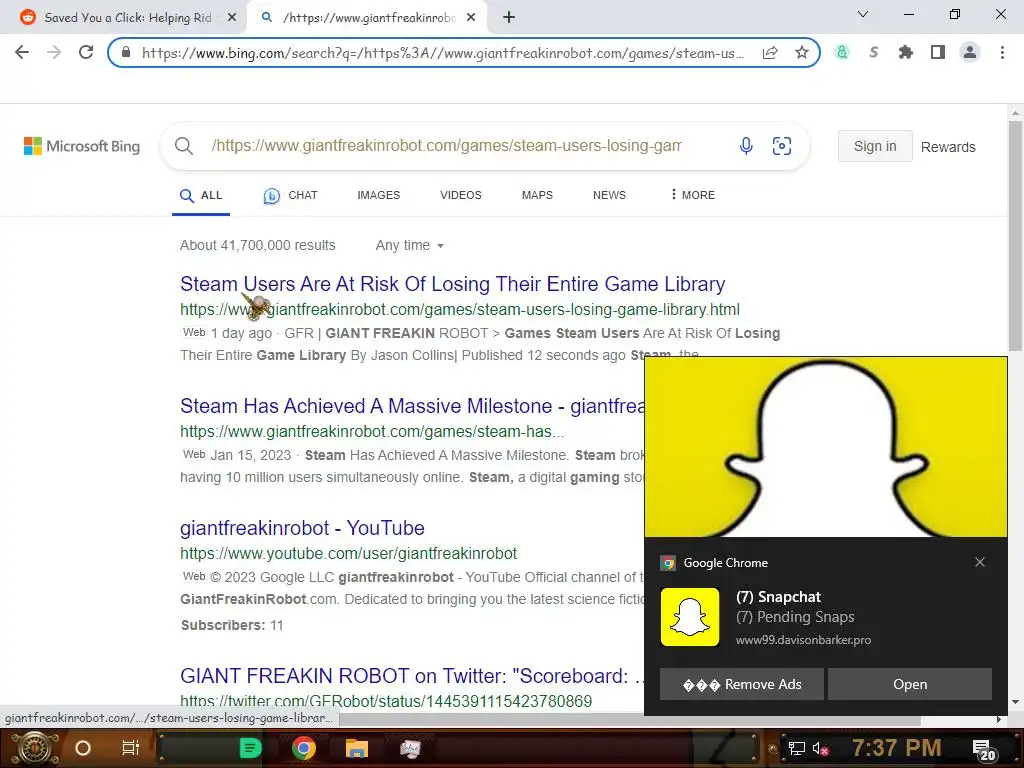Click the Microsoft Bing logo
1024x768 pixels.
[x=82, y=146]
